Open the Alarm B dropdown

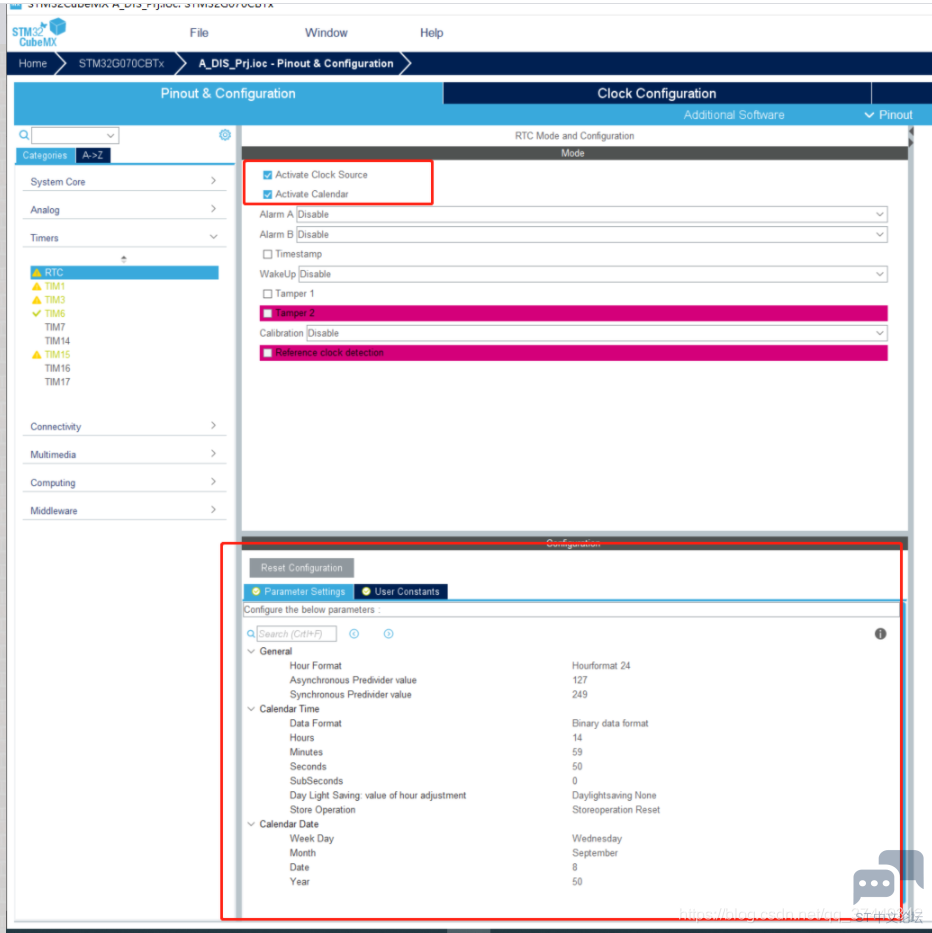(x=592, y=234)
